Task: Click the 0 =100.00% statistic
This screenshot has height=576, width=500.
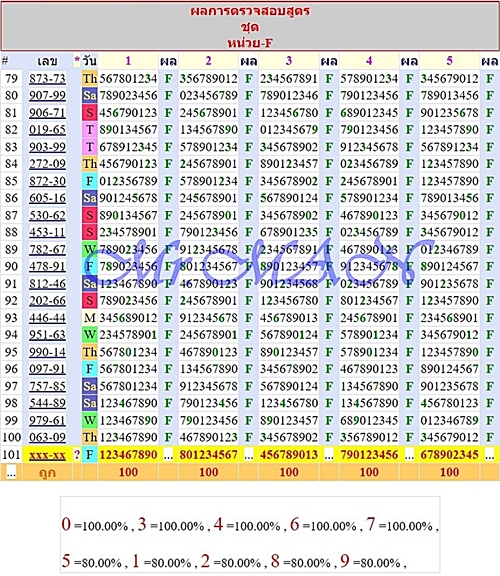Action: [95, 525]
